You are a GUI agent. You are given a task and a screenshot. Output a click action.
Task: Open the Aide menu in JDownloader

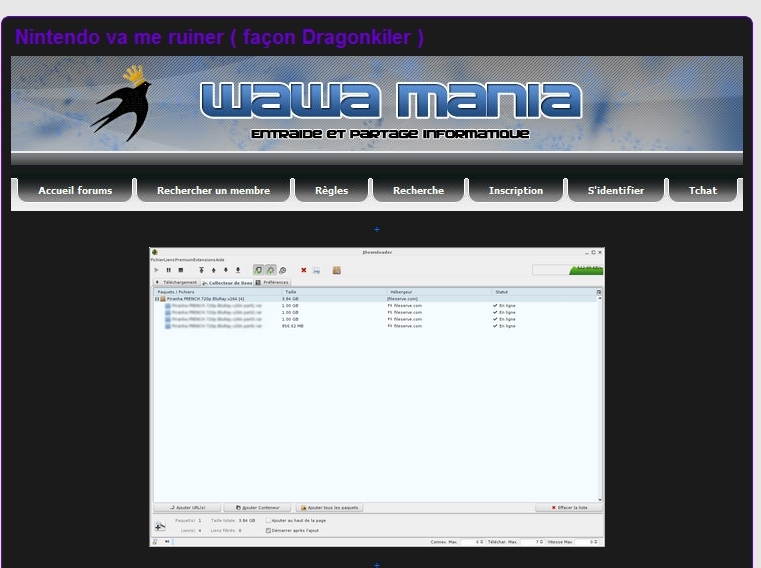[220, 260]
